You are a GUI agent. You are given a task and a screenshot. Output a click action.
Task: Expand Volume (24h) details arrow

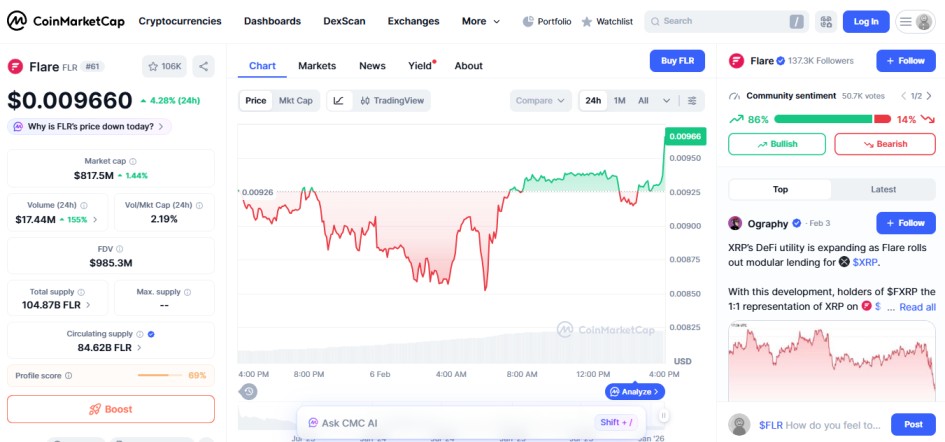(95, 219)
